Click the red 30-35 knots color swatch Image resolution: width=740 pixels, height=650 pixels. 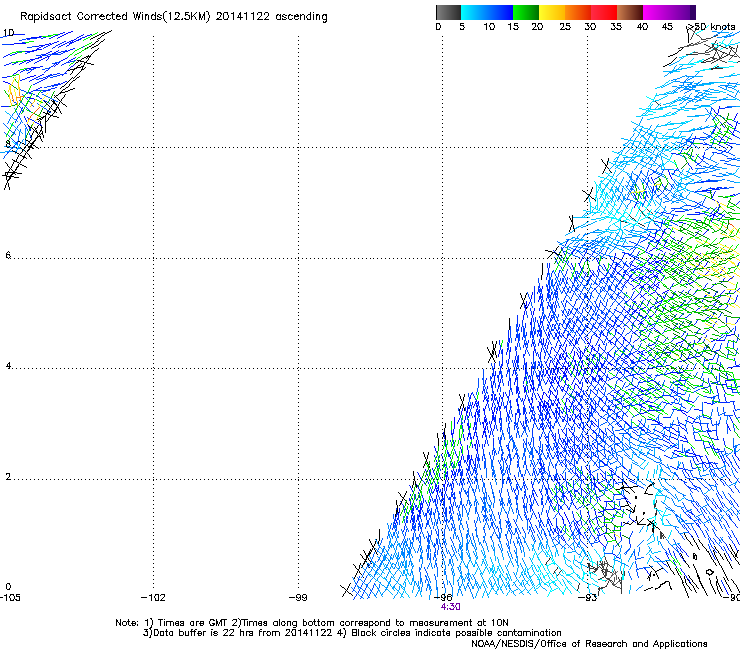604,12
